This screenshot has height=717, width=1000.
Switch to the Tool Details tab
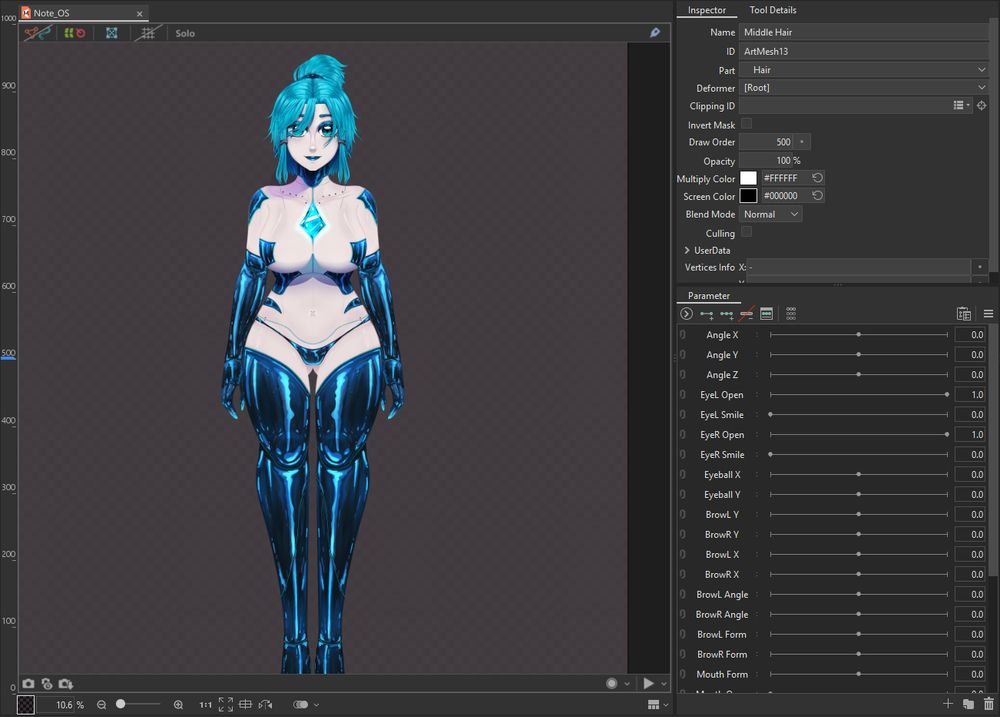(x=772, y=10)
